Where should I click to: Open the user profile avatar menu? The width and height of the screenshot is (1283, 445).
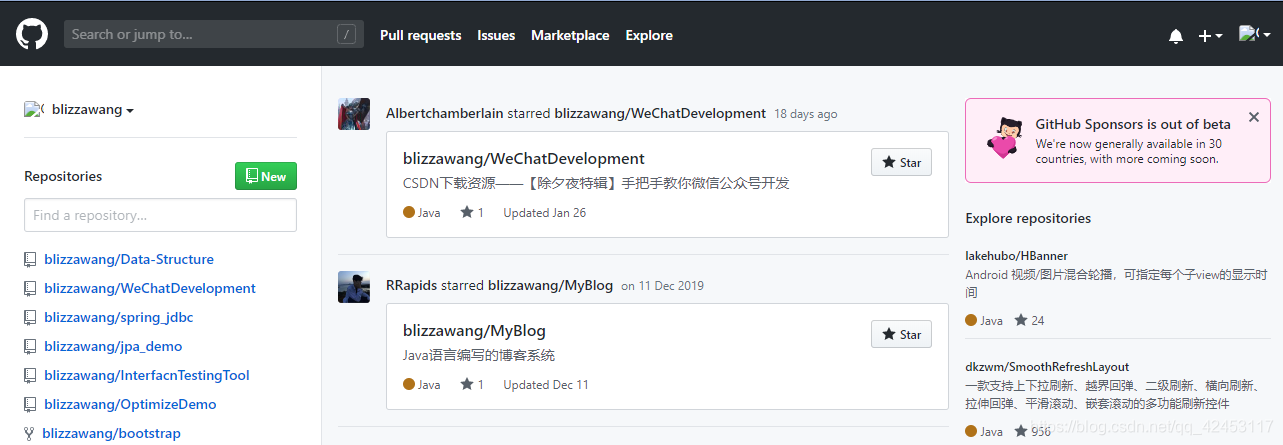point(1255,35)
